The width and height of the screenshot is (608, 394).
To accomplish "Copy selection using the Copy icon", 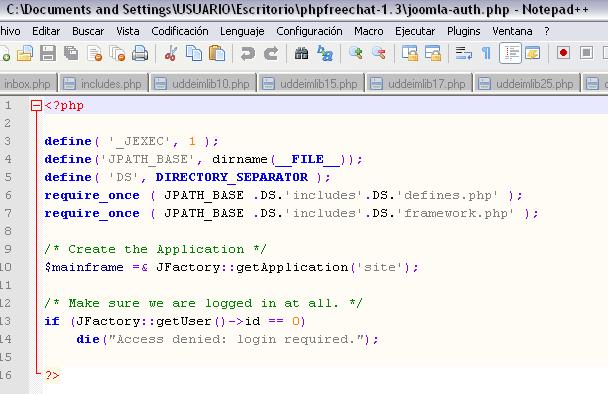I will (x=194, y=53).
